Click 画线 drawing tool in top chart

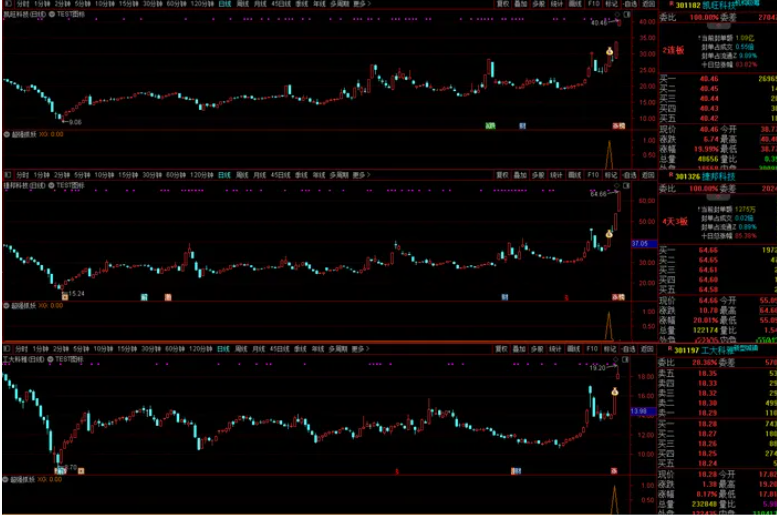coord(574,4)
